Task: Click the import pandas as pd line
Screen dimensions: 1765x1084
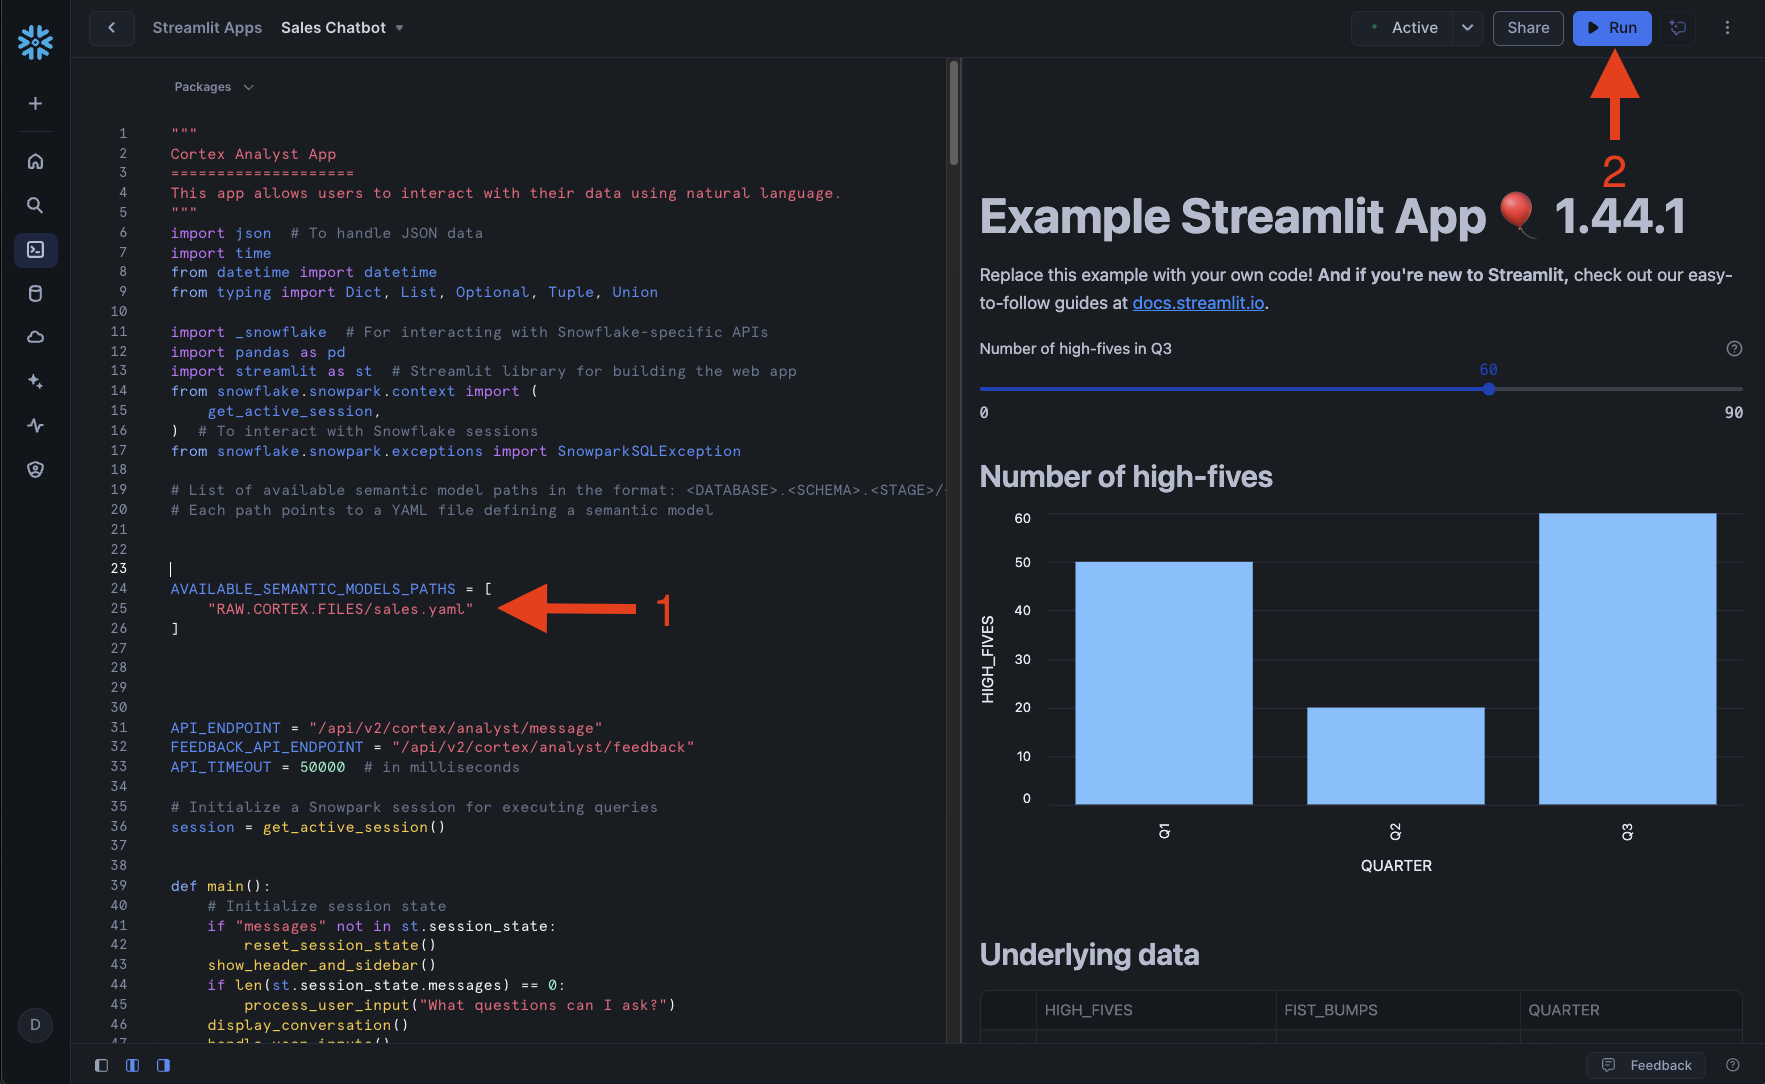Action: [x=258, y=352]
